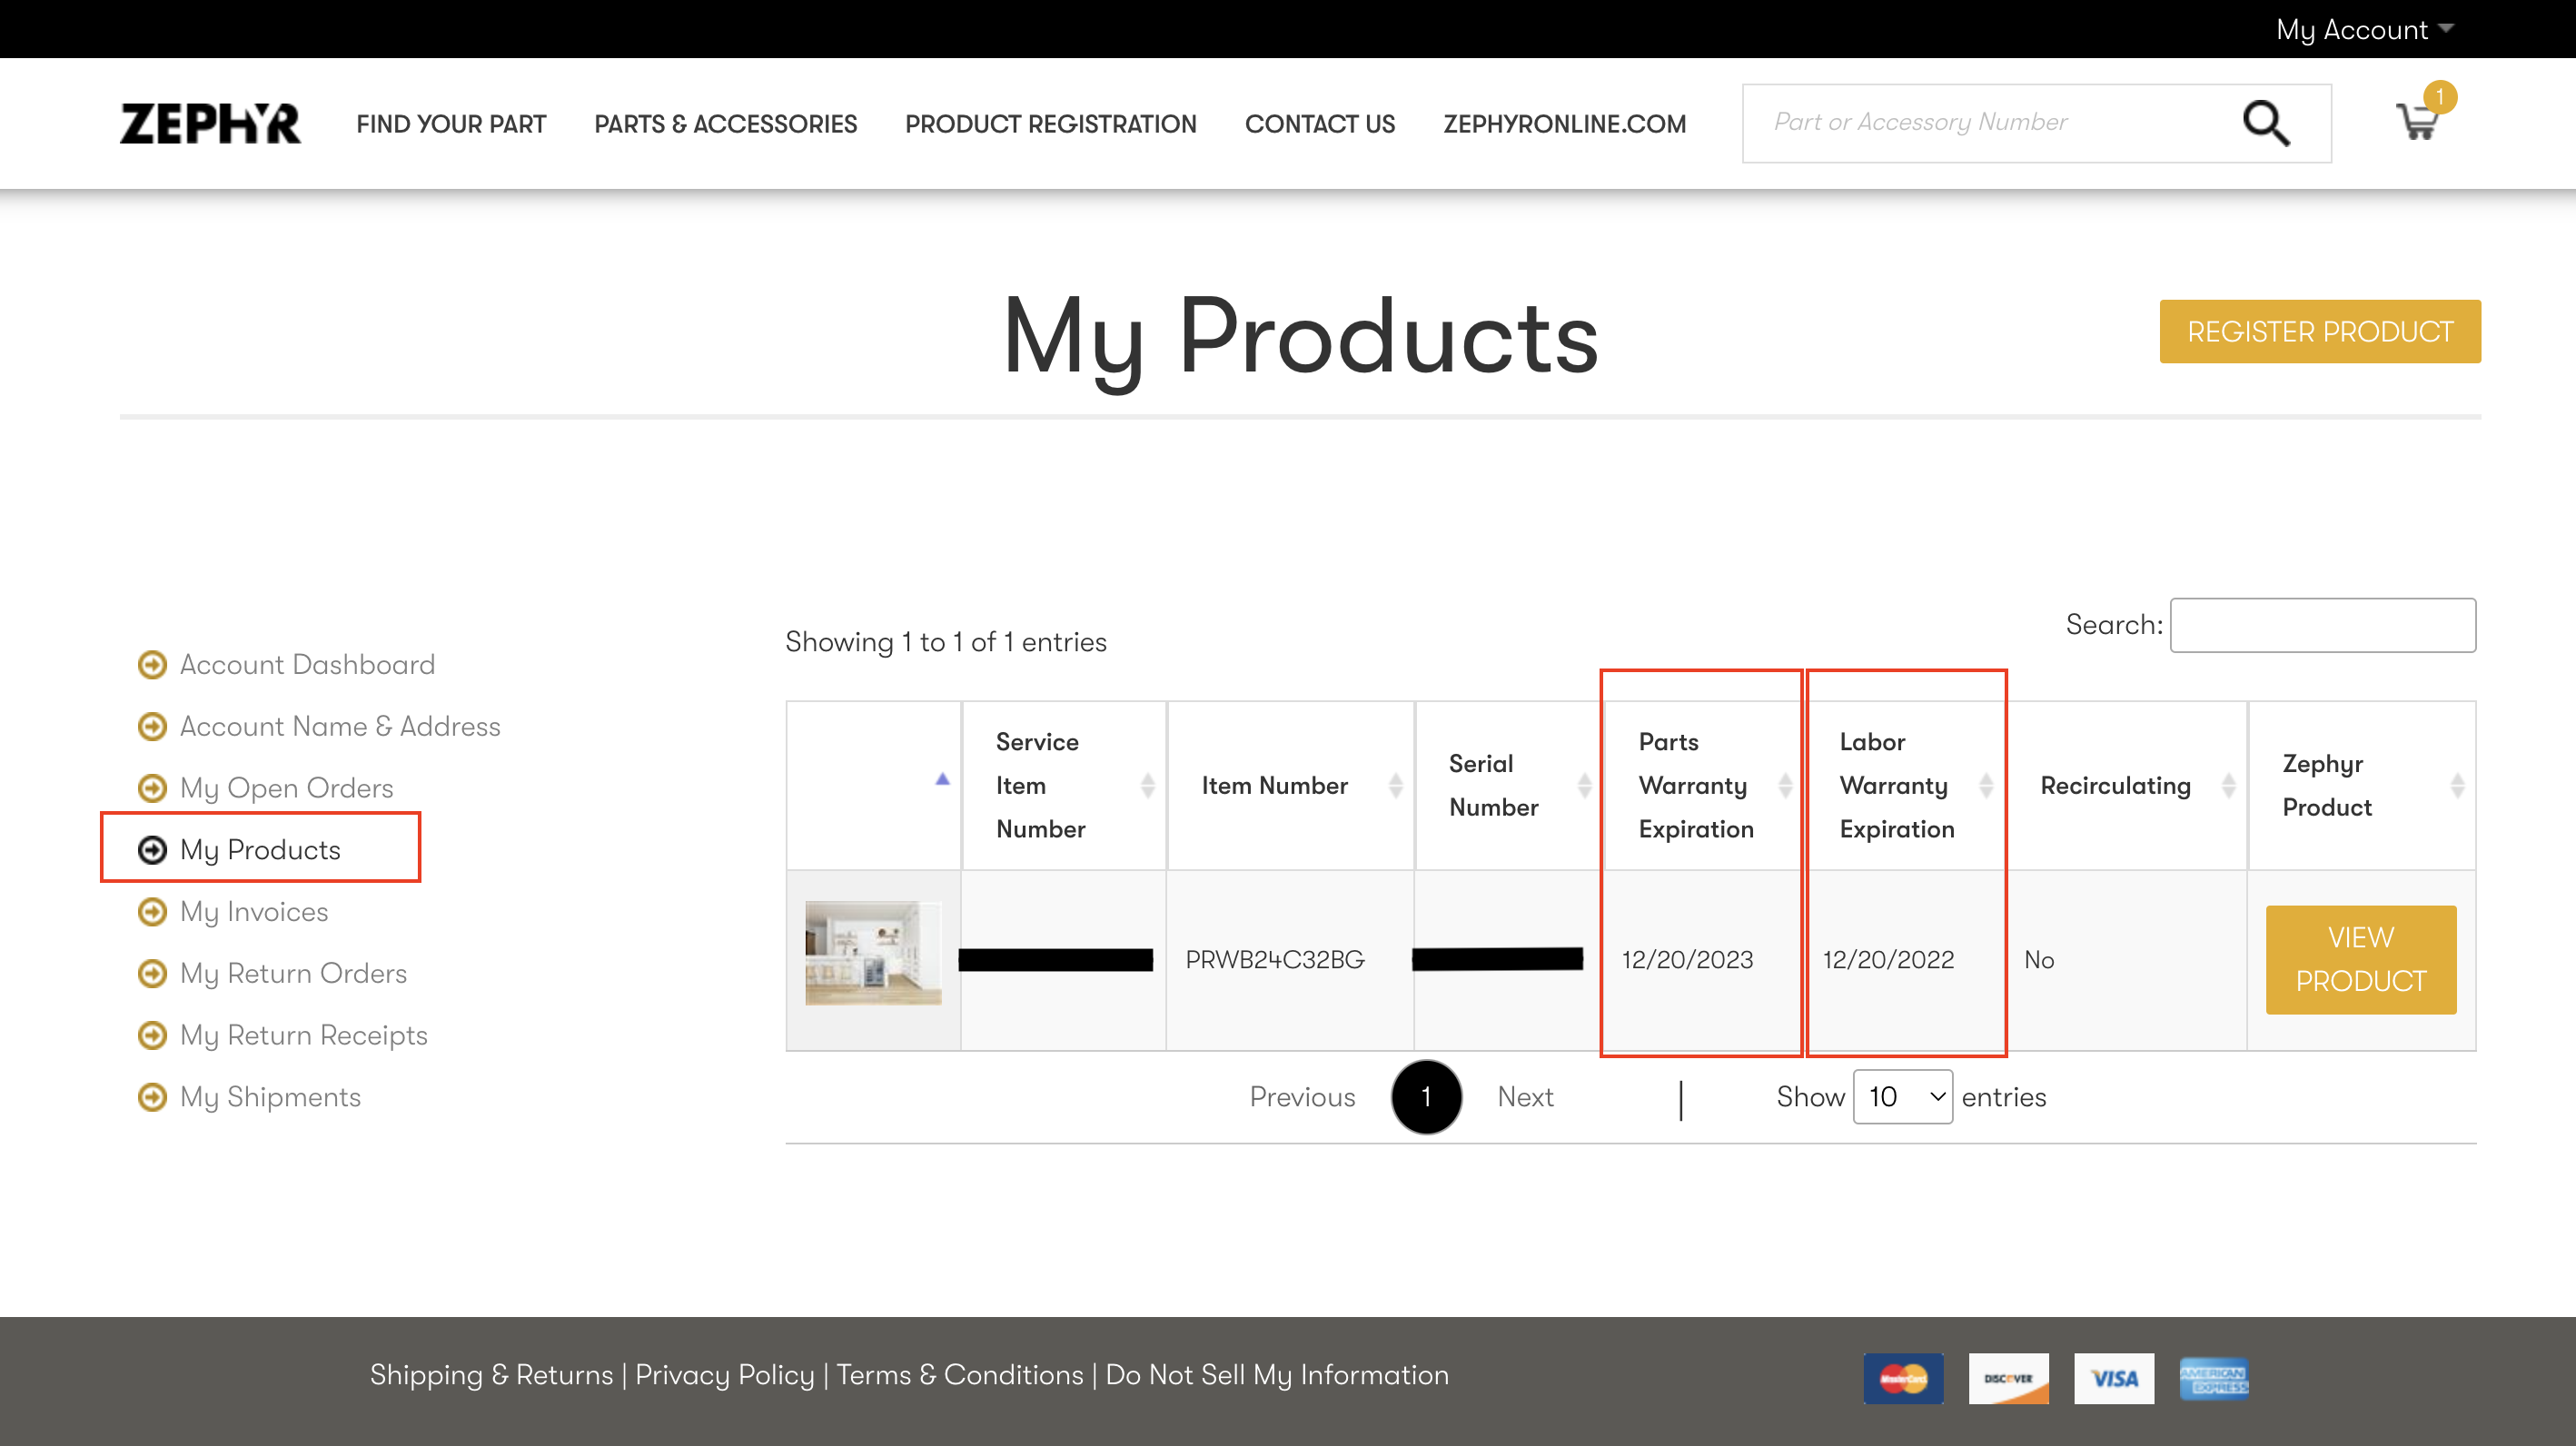The image size is (2576, 1446).
Task: Click the Recirculating value No
Action: tap(2039, 960)
